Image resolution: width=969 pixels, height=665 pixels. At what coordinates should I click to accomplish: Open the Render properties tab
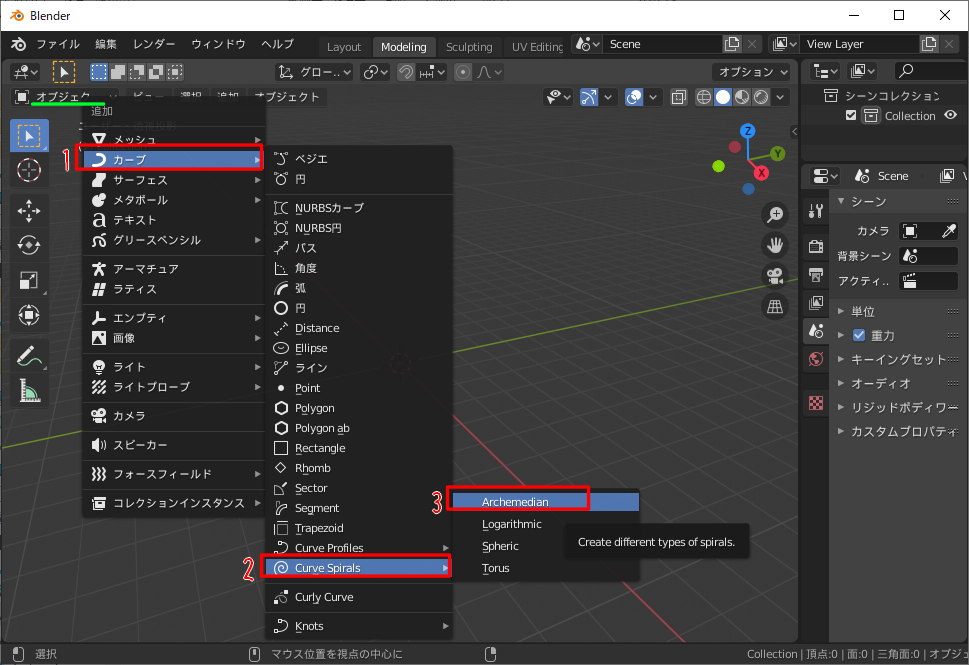pos(816,246)
